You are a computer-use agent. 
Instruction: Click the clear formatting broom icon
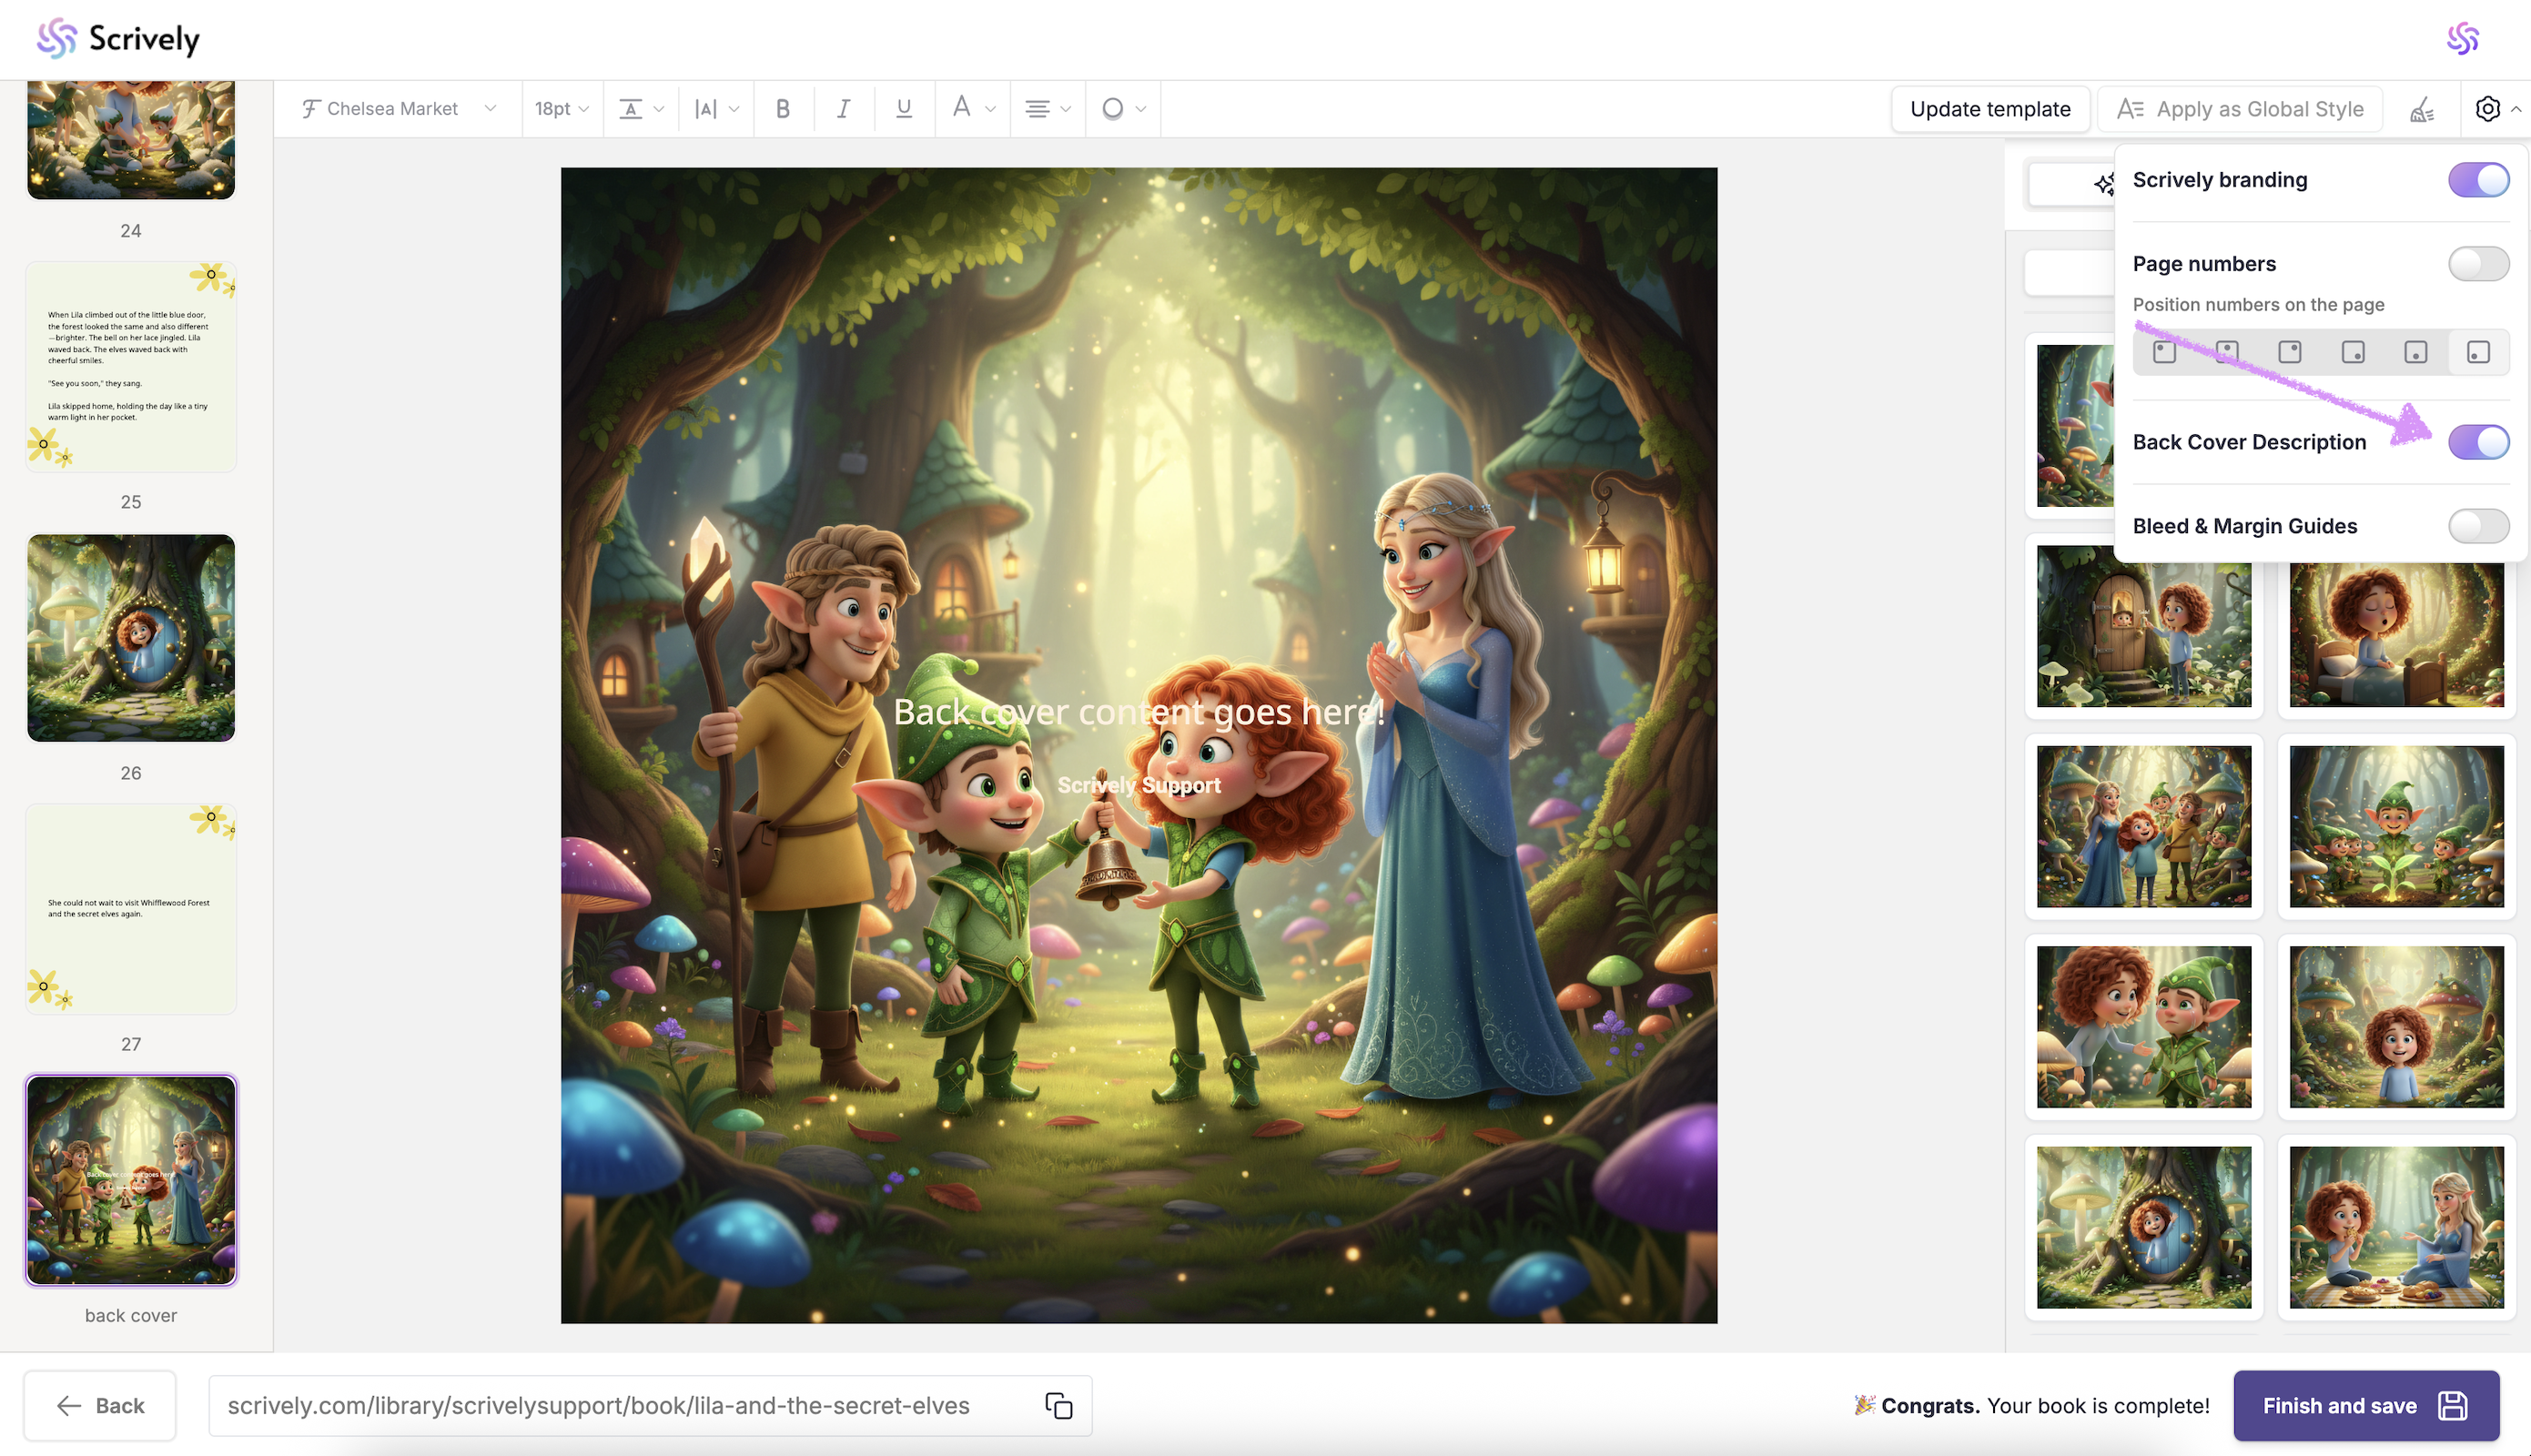[2421, 109]
